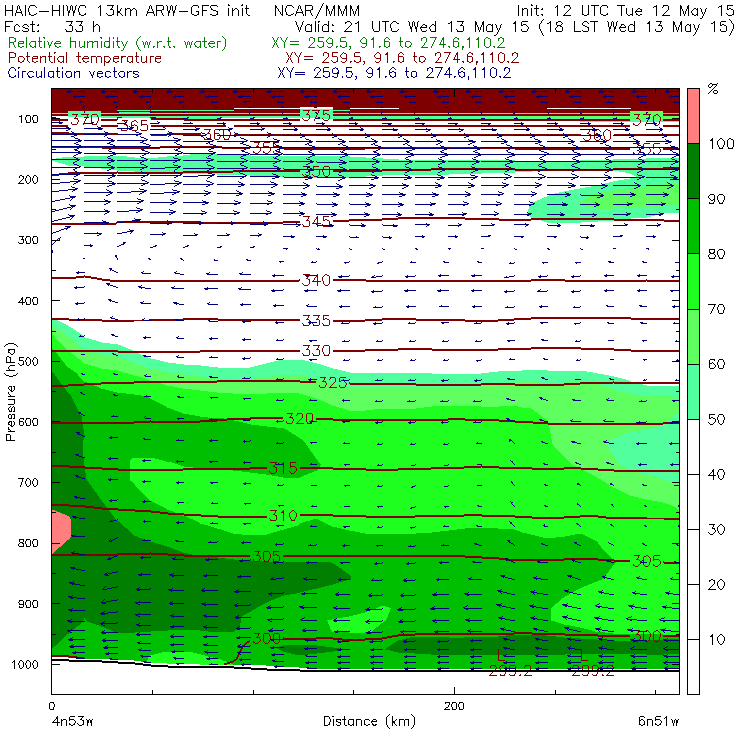This screenshot has height=740, width=740.
Task: Click the 'NCAR/MMM' header text
Action: 317,11
